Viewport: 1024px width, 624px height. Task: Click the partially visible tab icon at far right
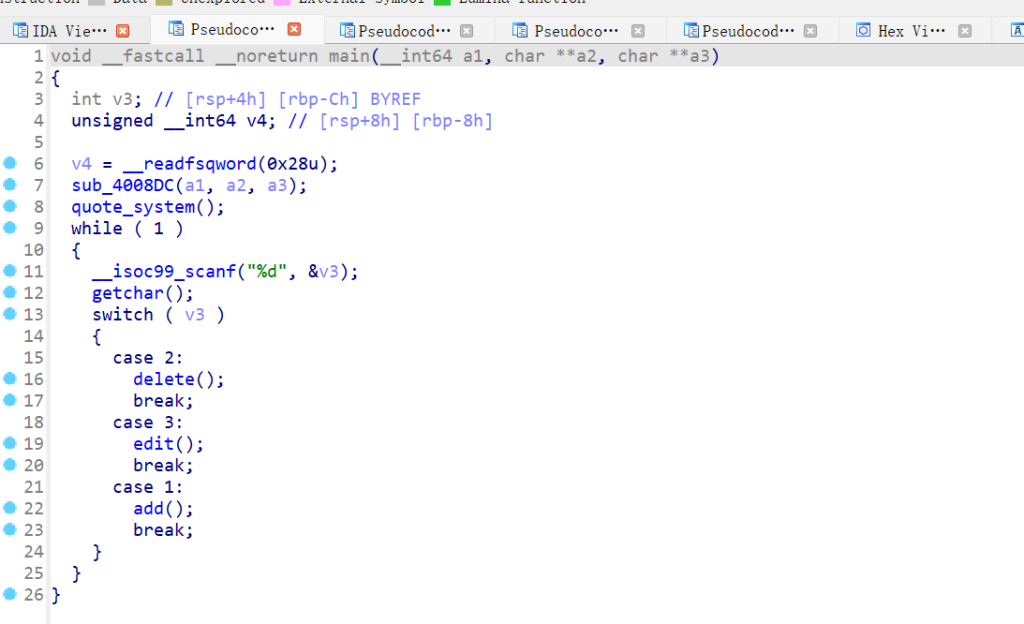pos(1017,31)
